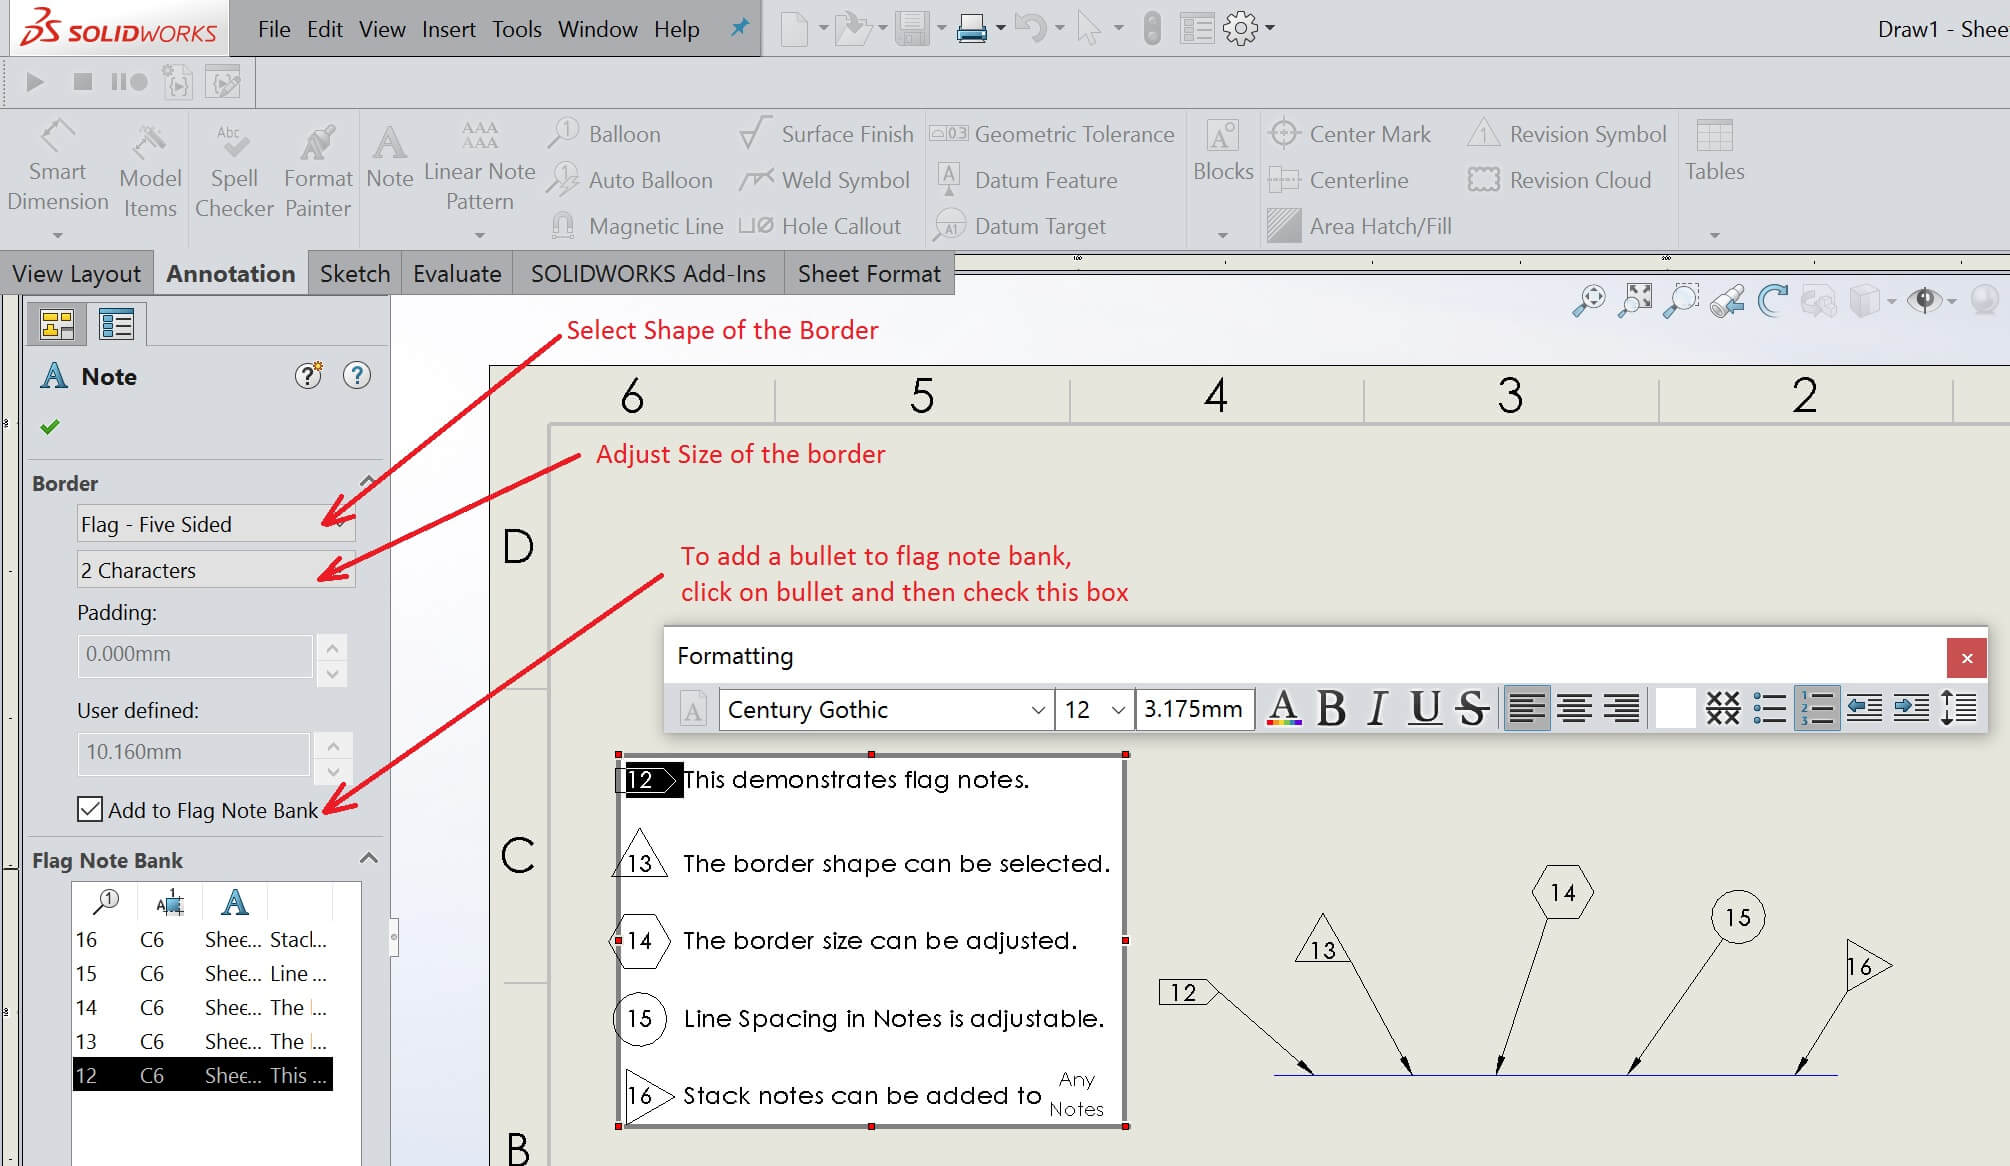Run the Spell Checker
The image size is (2010, 1166).
pyautogui.click(x=234, y=170)
